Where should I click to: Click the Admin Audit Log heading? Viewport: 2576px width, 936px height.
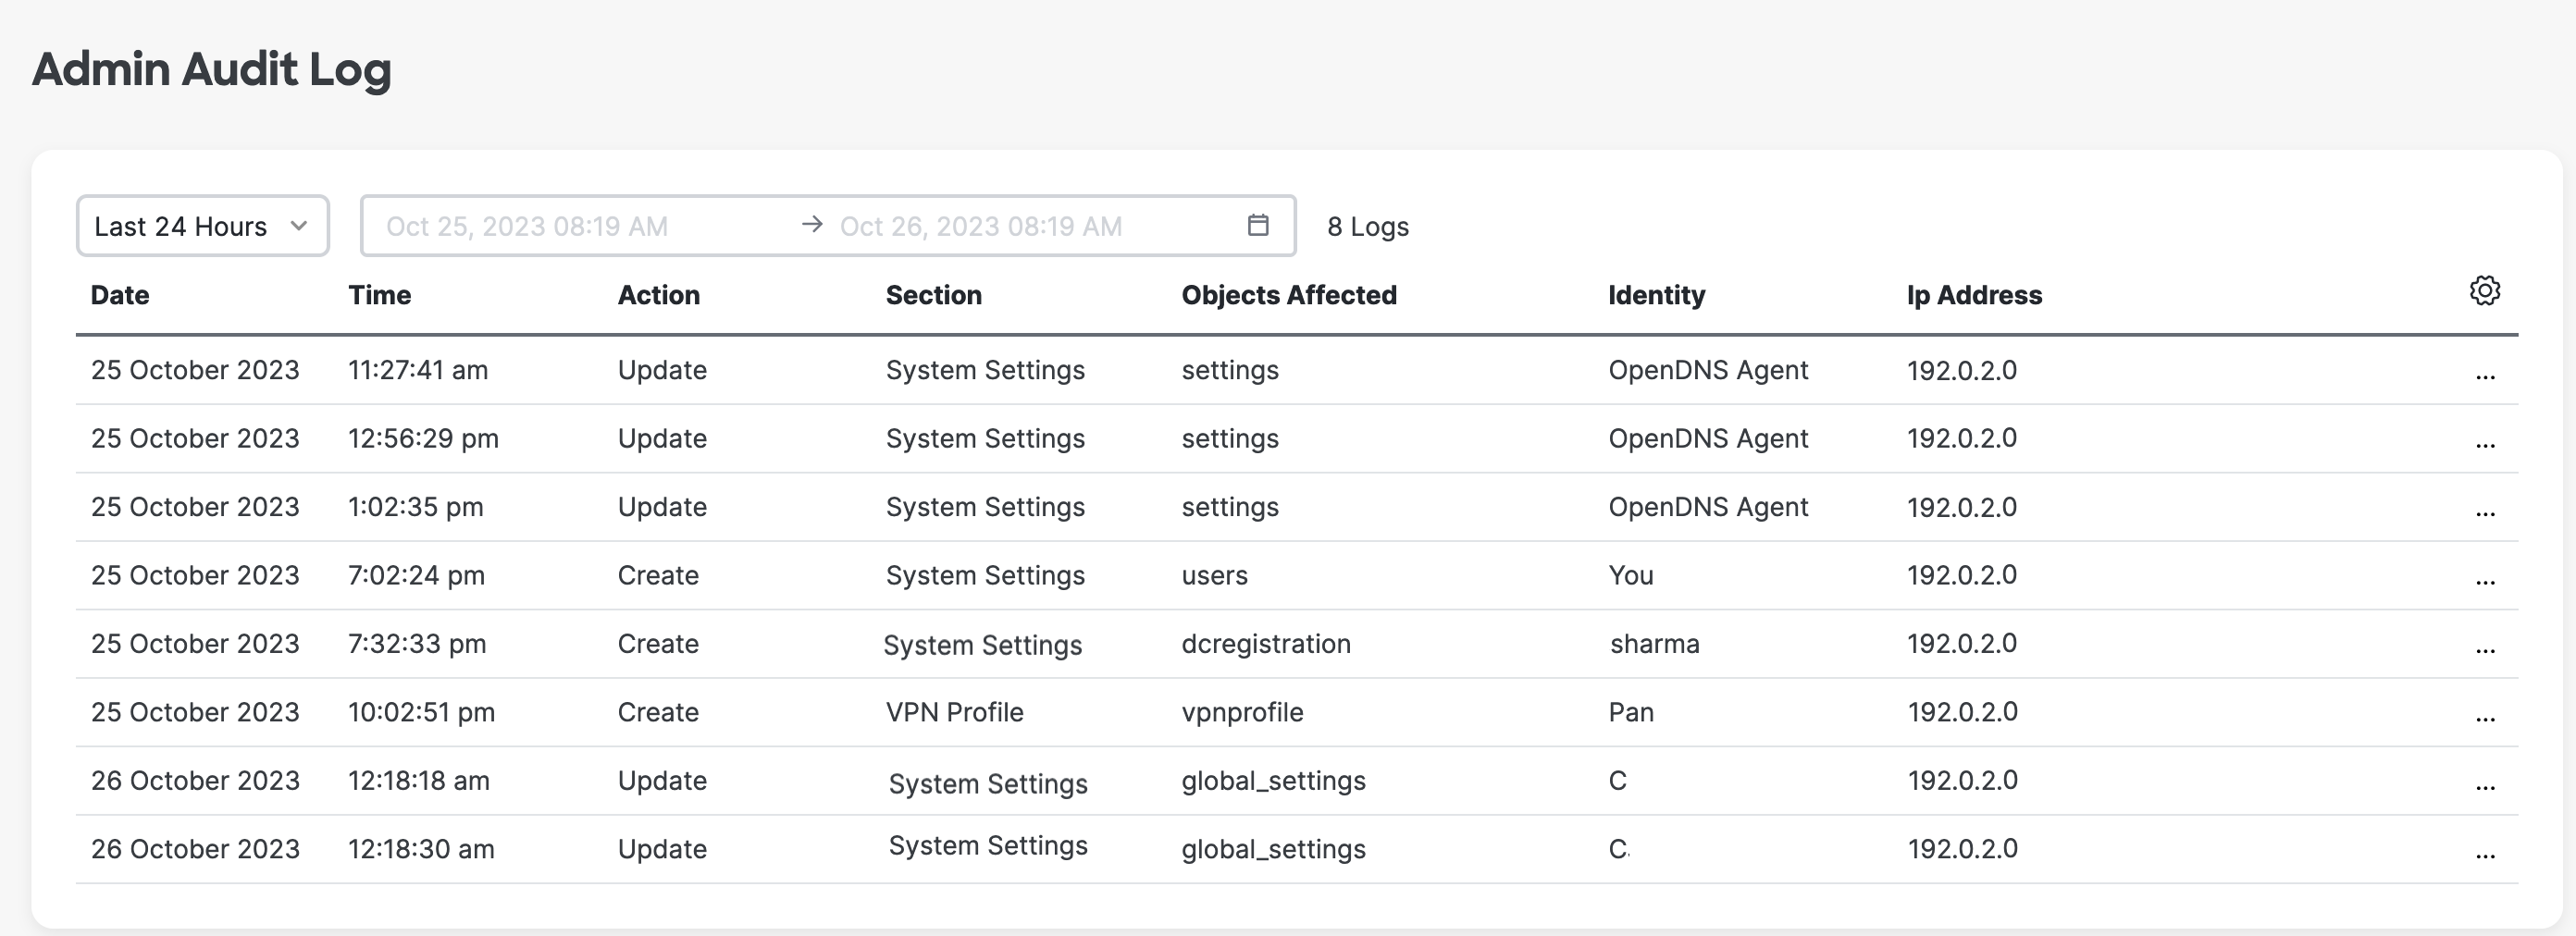click(x=211, y=69)
